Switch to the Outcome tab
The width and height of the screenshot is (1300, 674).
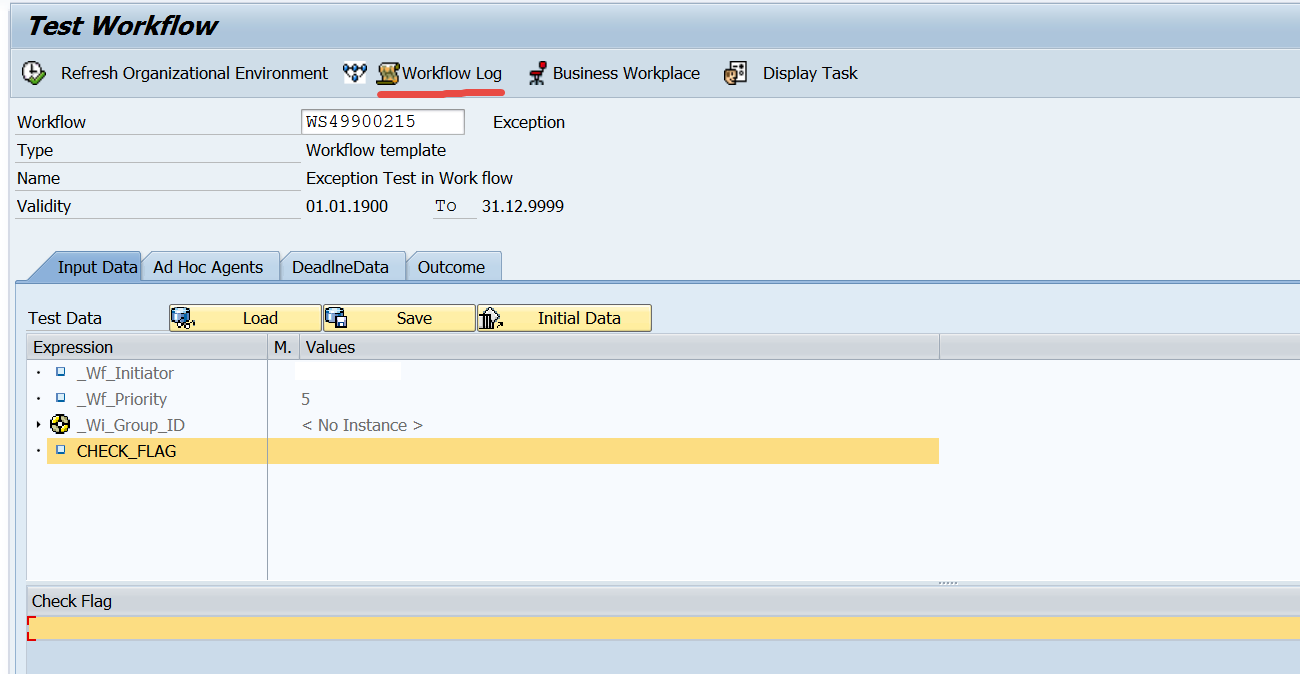point(451,267)
